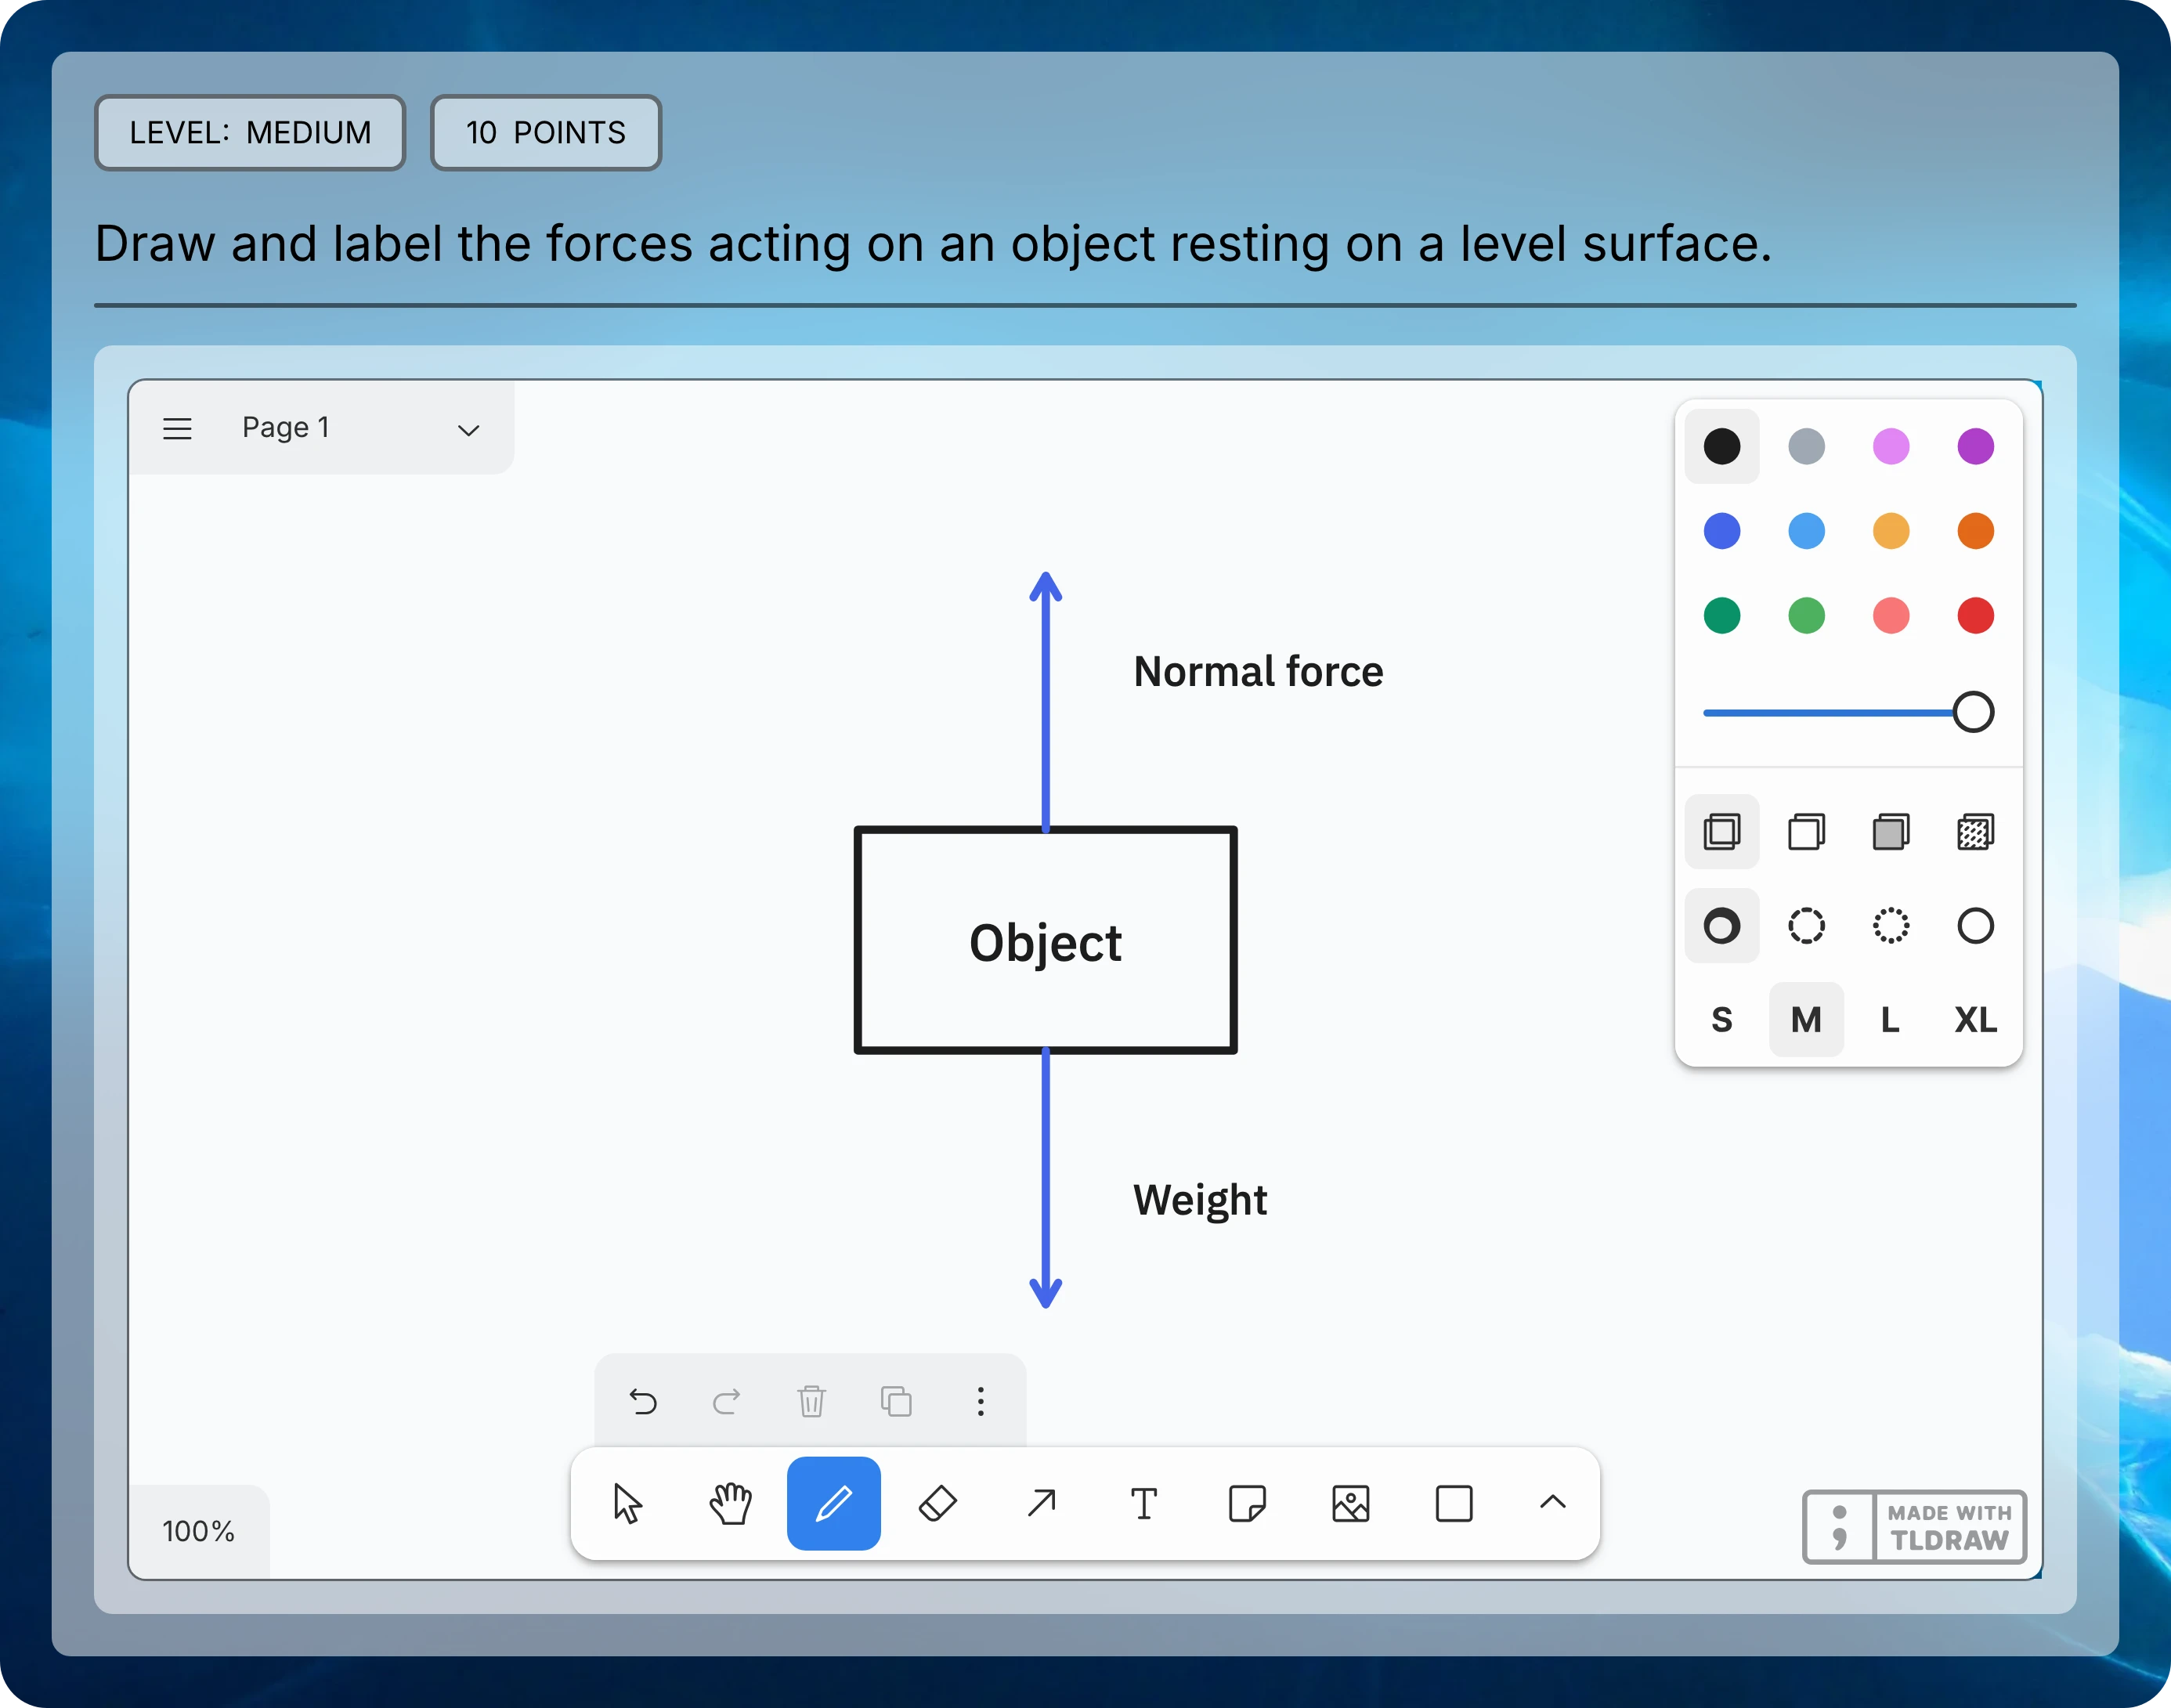Adjust the opacity slider handle

click(x=1973, y=712)
